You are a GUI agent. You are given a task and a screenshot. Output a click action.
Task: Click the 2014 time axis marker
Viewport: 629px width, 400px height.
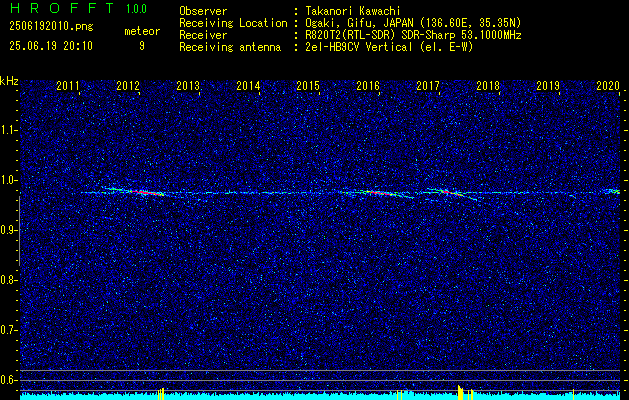pyautogui.click(x=248, y=85)
